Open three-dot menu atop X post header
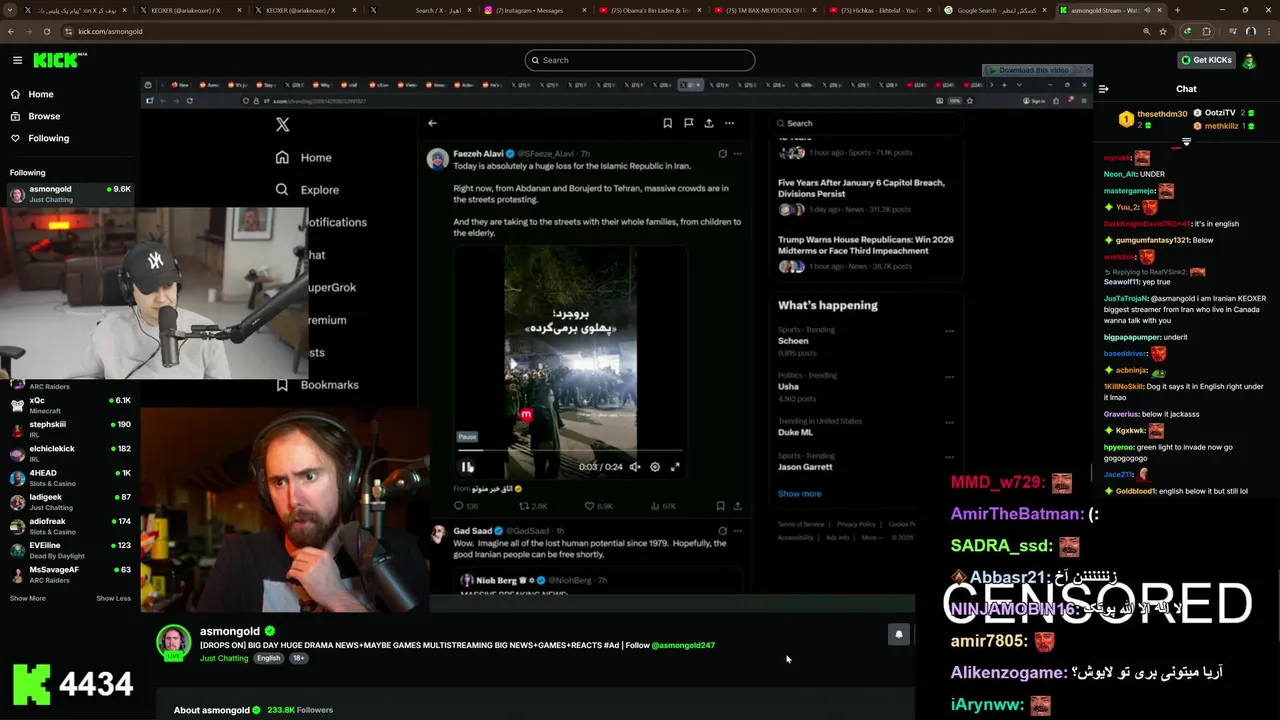Image resolution: width=1280 pixels, height=720 pixels. coord(730,123)
